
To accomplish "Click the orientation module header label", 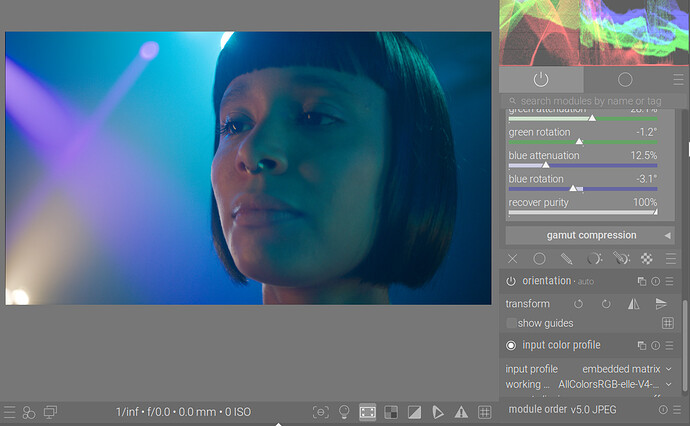I will click(546, 282).
